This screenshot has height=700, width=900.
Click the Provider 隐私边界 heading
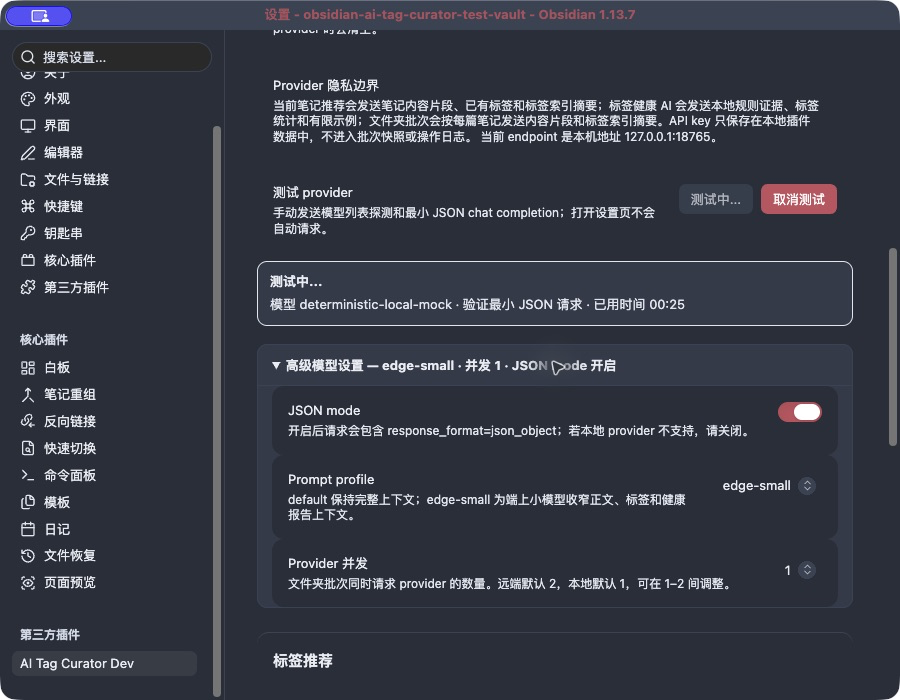click(x=325, y=85)
